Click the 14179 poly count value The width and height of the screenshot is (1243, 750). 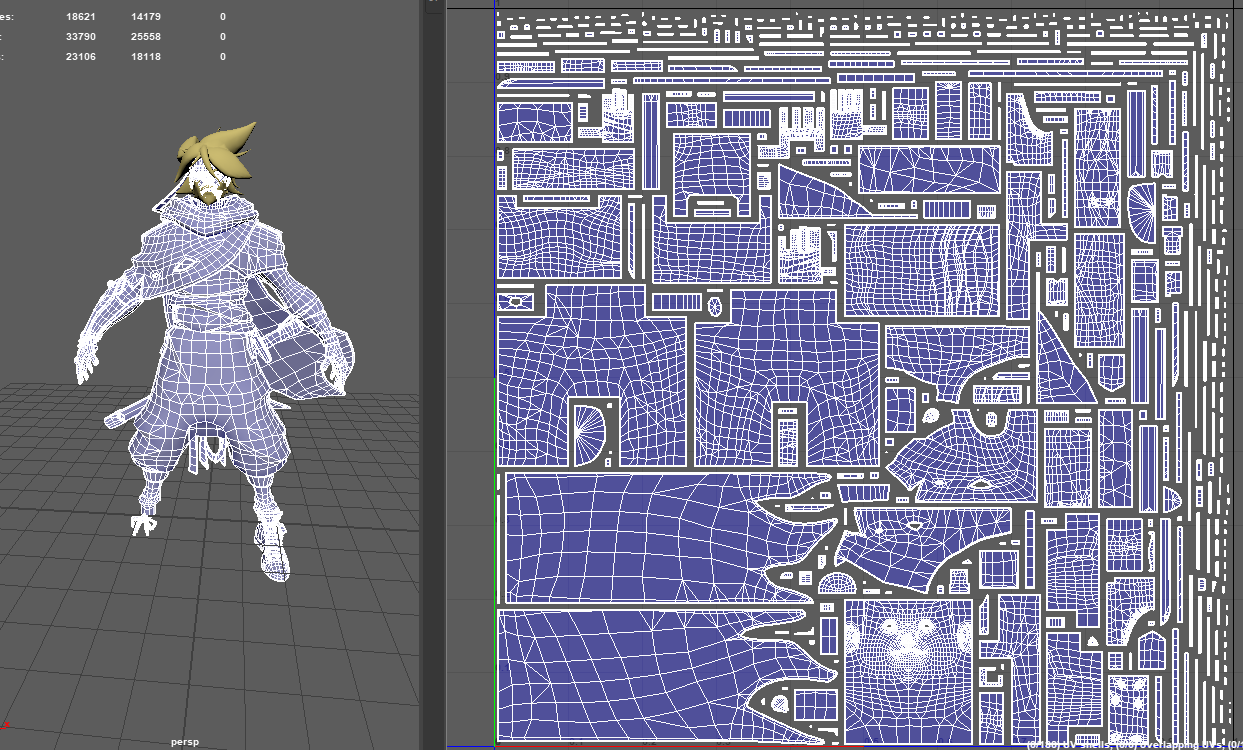click(x=146, y=17)
